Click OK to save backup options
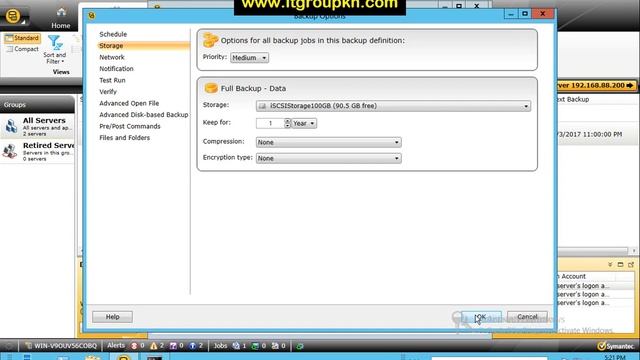 [x=482, y=317]
